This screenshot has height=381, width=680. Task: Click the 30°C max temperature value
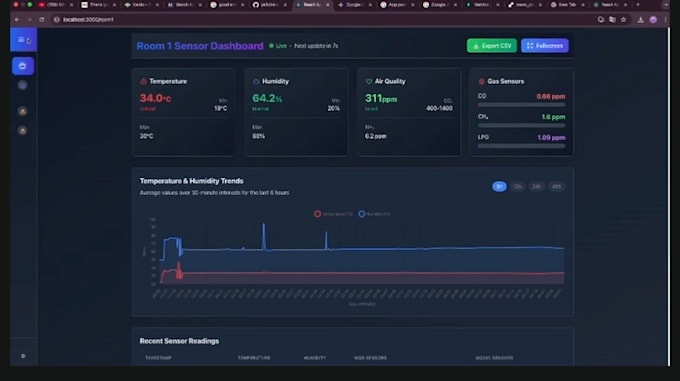click(147, 136)
